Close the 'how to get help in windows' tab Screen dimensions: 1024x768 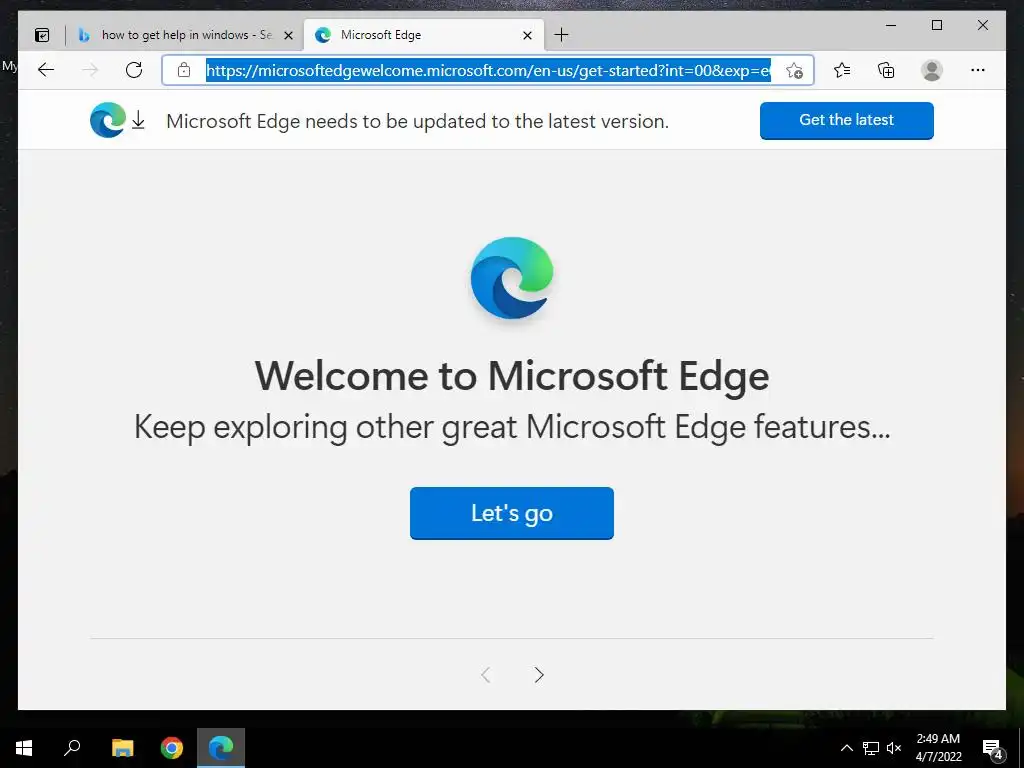(x=288, y=35)
